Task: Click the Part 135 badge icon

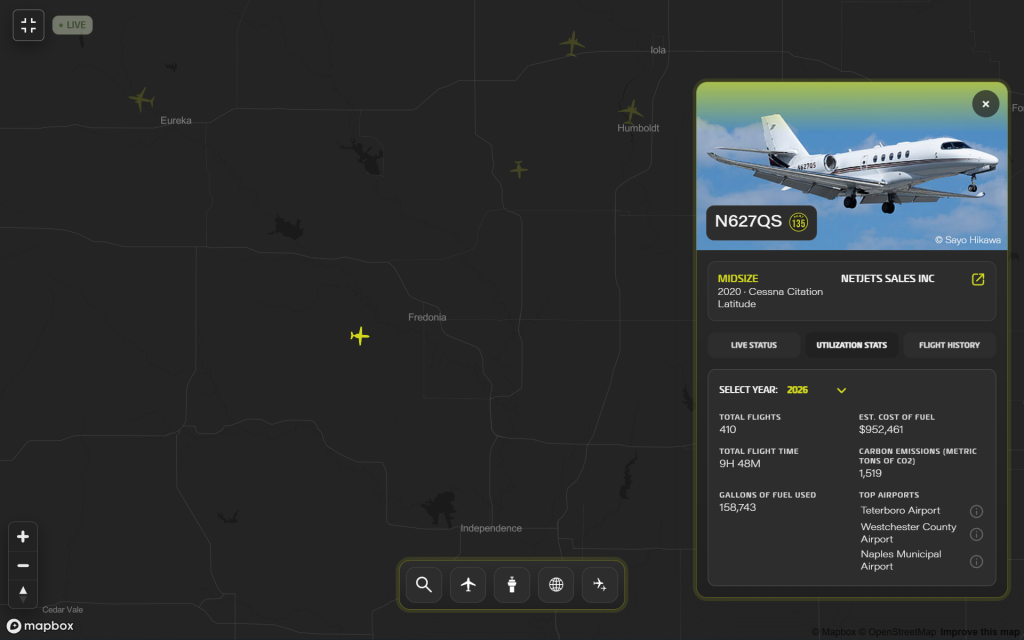Action: pos(798,223)
